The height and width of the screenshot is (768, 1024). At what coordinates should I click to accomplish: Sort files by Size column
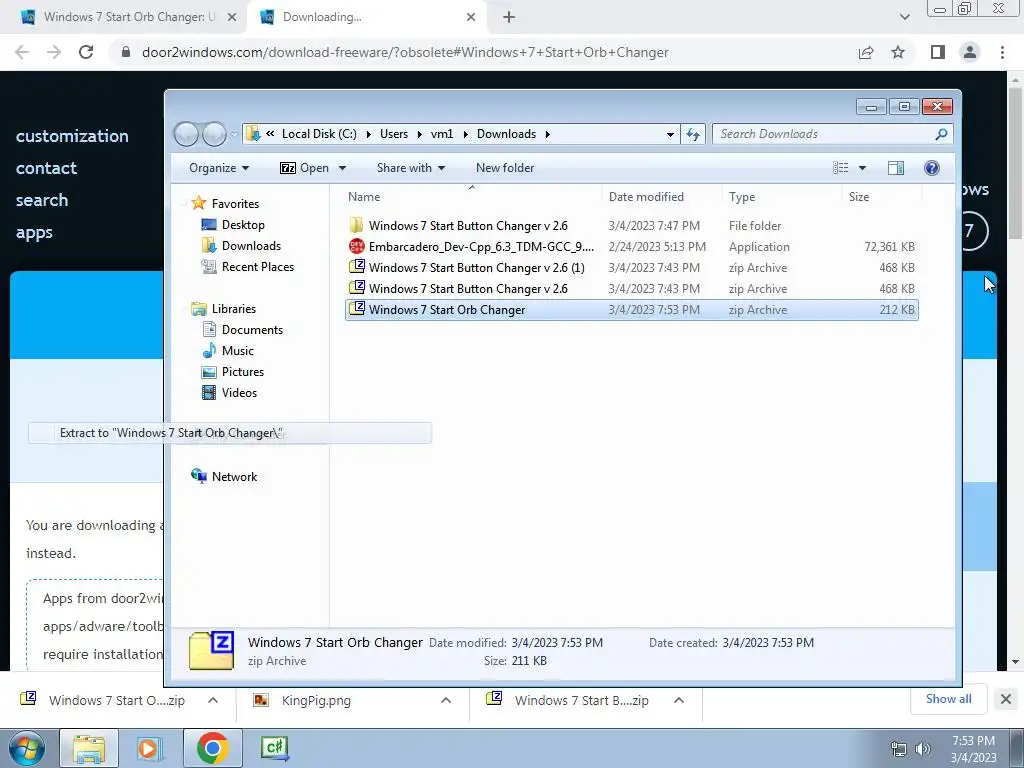click(x=882, y=197)
